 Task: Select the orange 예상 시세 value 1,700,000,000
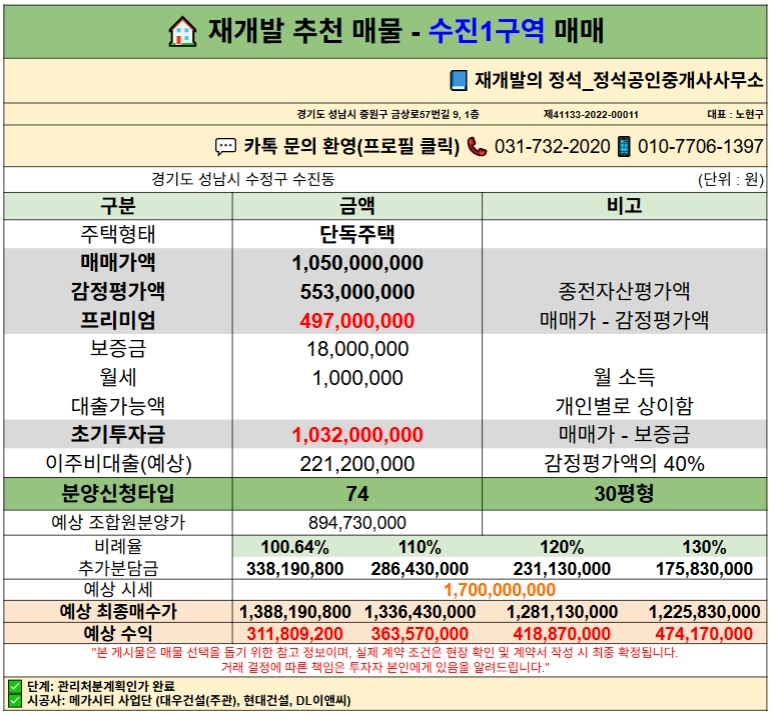tap(500, 590)
